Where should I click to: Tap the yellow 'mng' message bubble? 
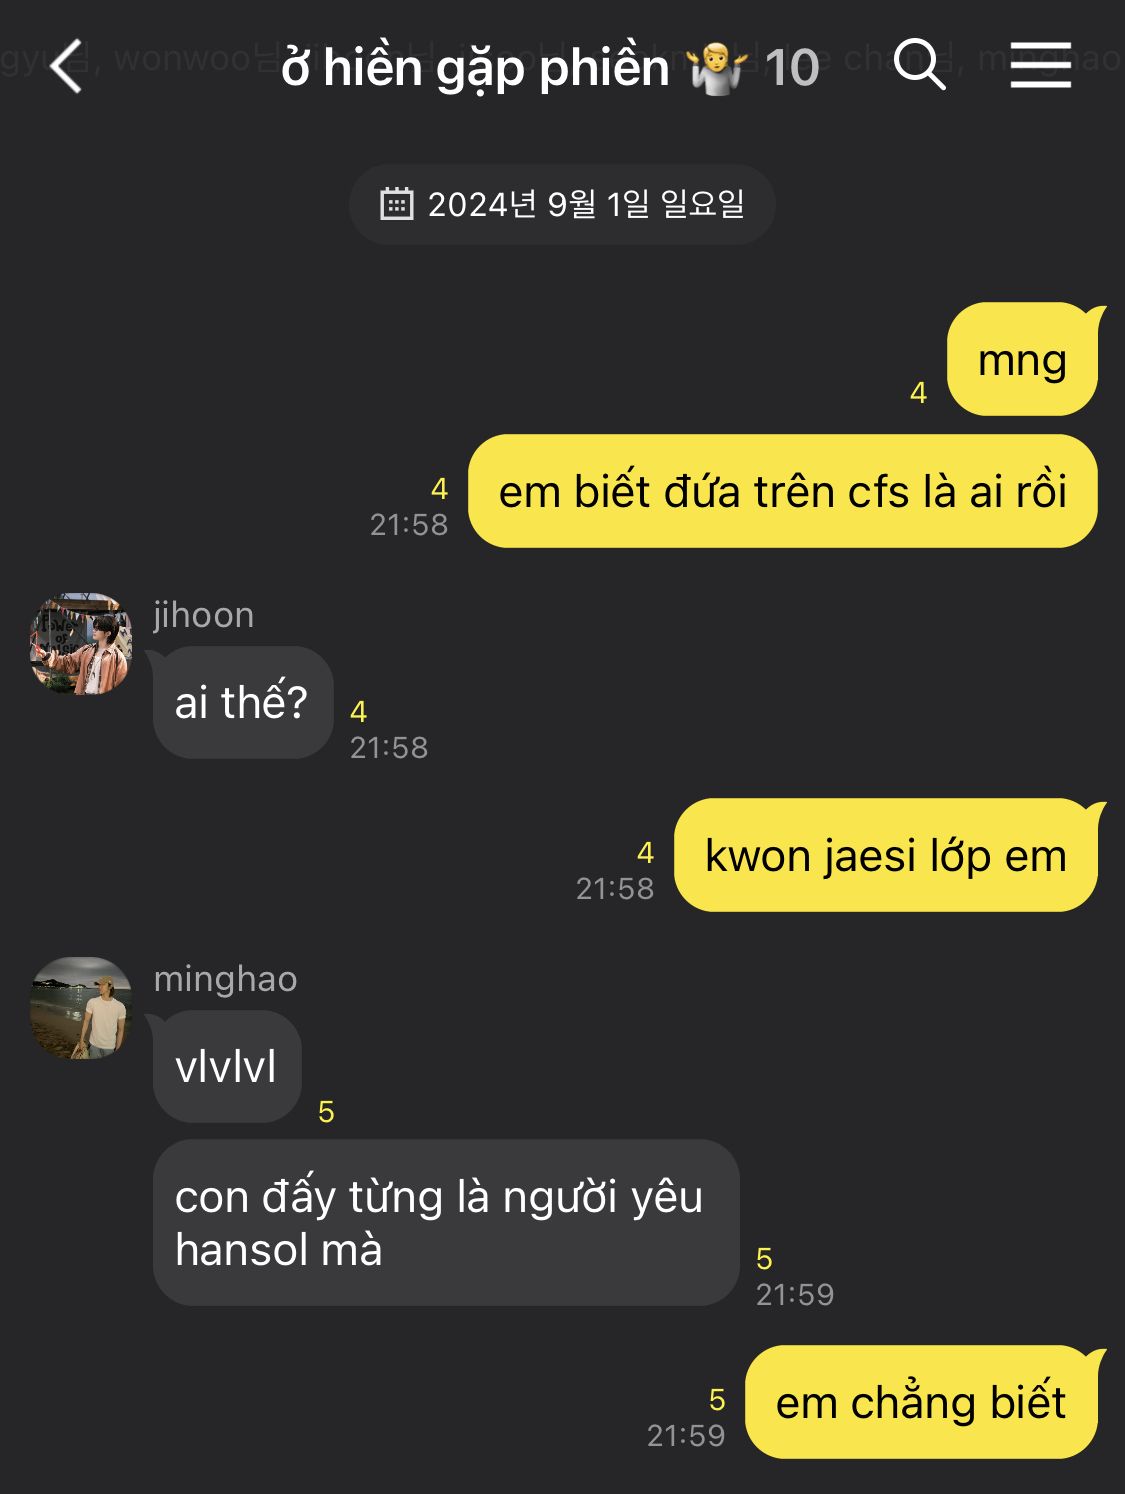(1022, 359)
